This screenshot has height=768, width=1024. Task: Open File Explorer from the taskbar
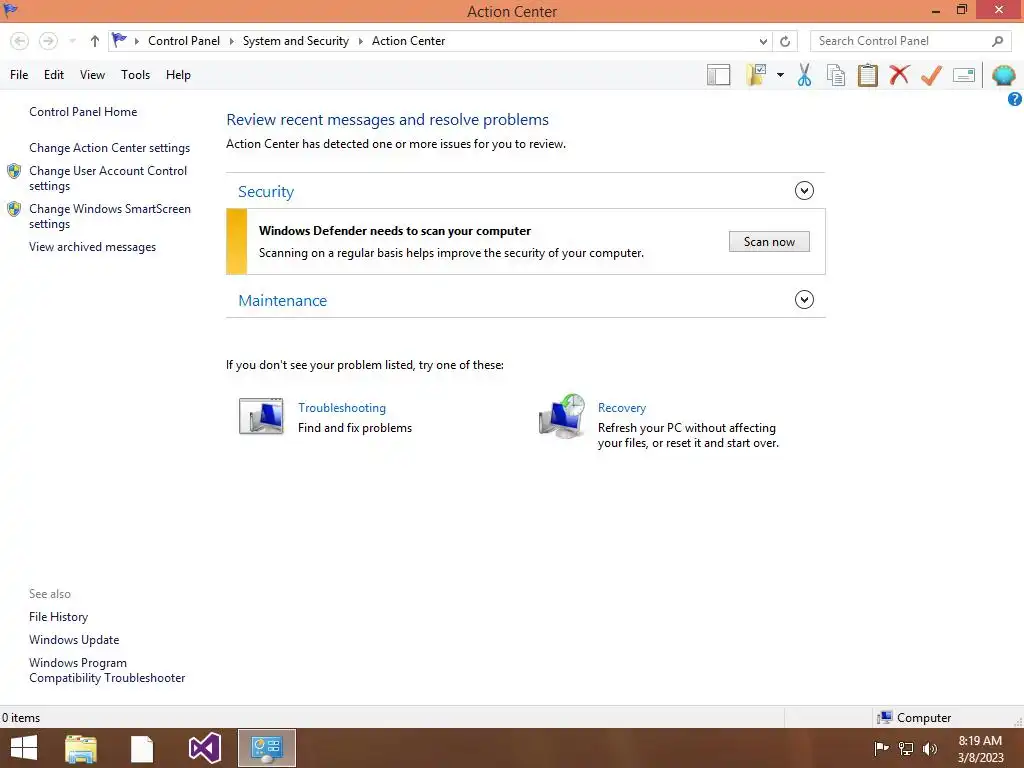pyautogui.click(x=81, y=748)
